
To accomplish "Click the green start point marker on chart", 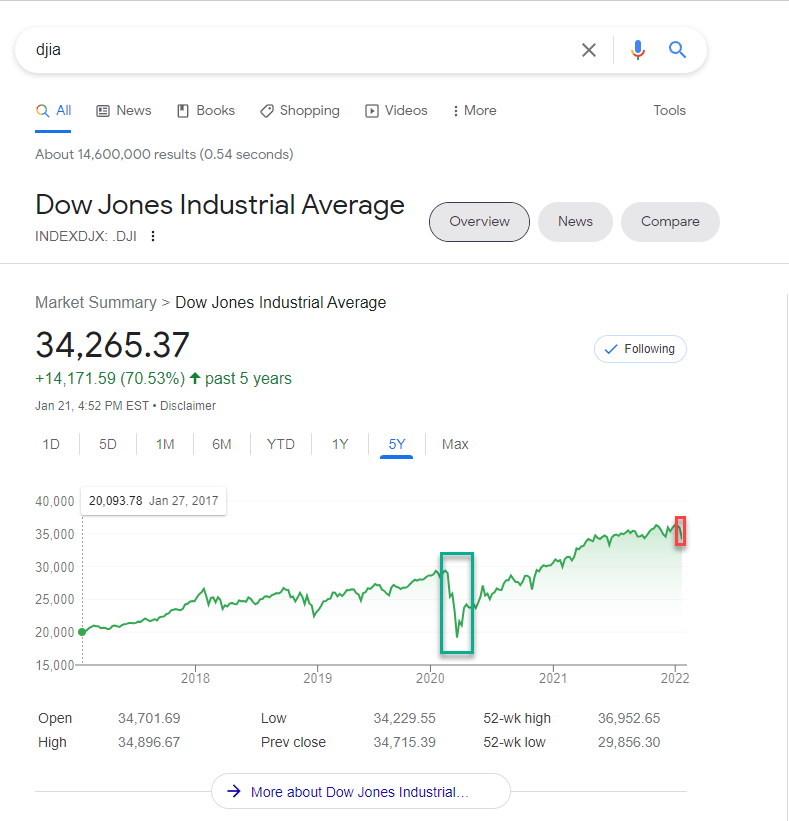I will [82, 631].
